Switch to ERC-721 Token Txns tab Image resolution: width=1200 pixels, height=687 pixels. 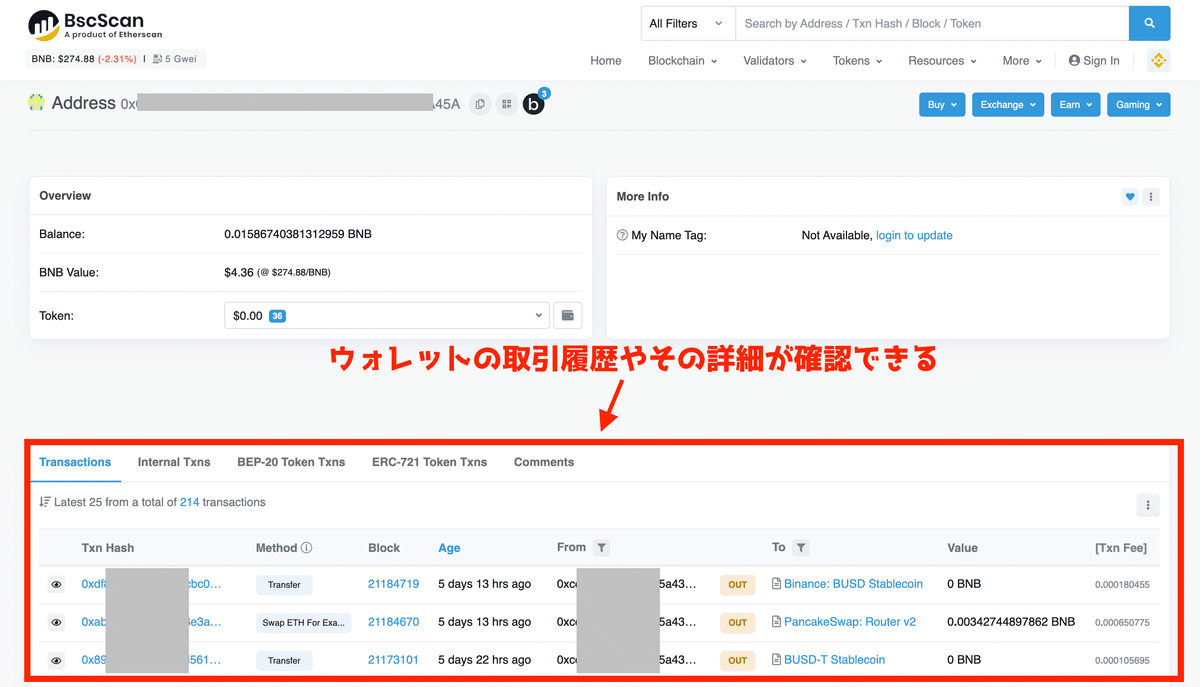pyautogui.click(x=429, y=462)
